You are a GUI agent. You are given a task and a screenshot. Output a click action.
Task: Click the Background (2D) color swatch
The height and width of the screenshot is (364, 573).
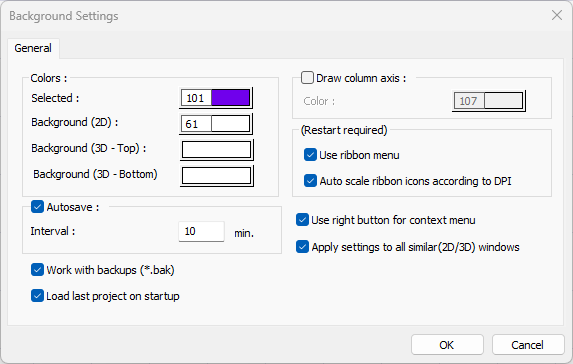point(231,124)
